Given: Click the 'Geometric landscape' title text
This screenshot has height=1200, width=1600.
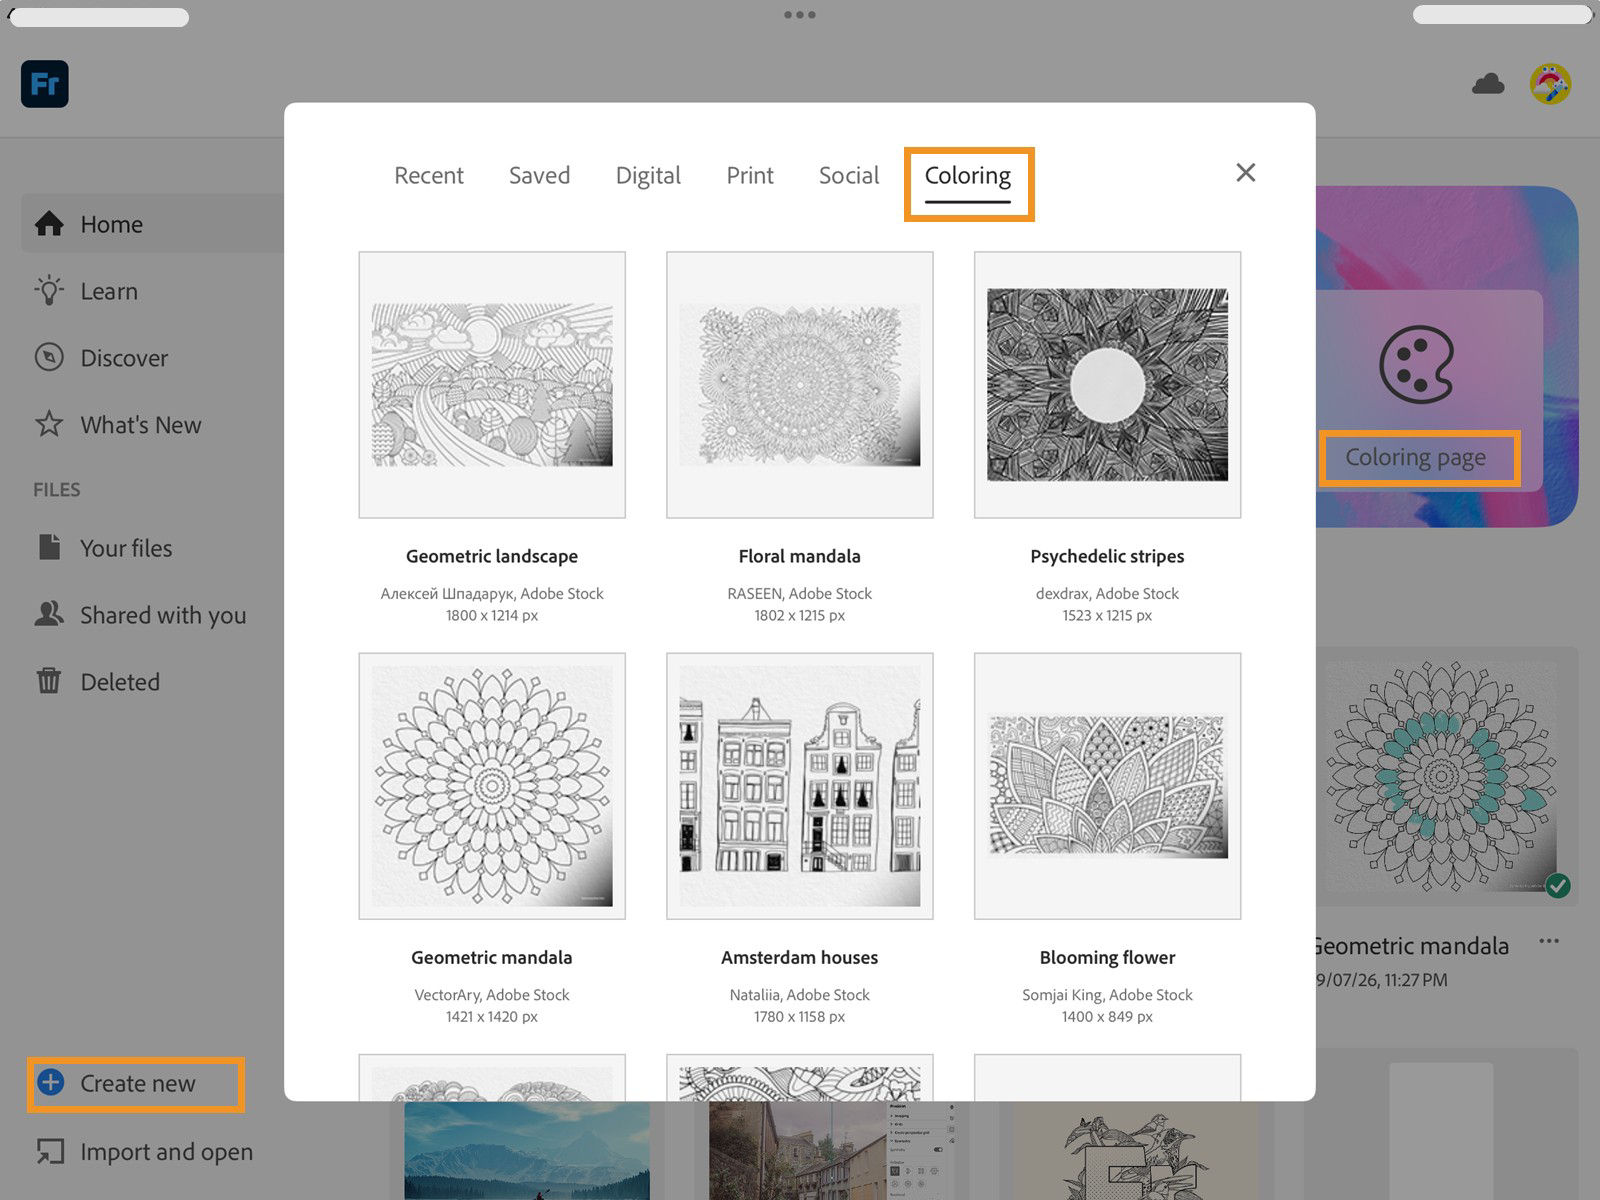Looking at the screenshot, I should coord(492,556).
